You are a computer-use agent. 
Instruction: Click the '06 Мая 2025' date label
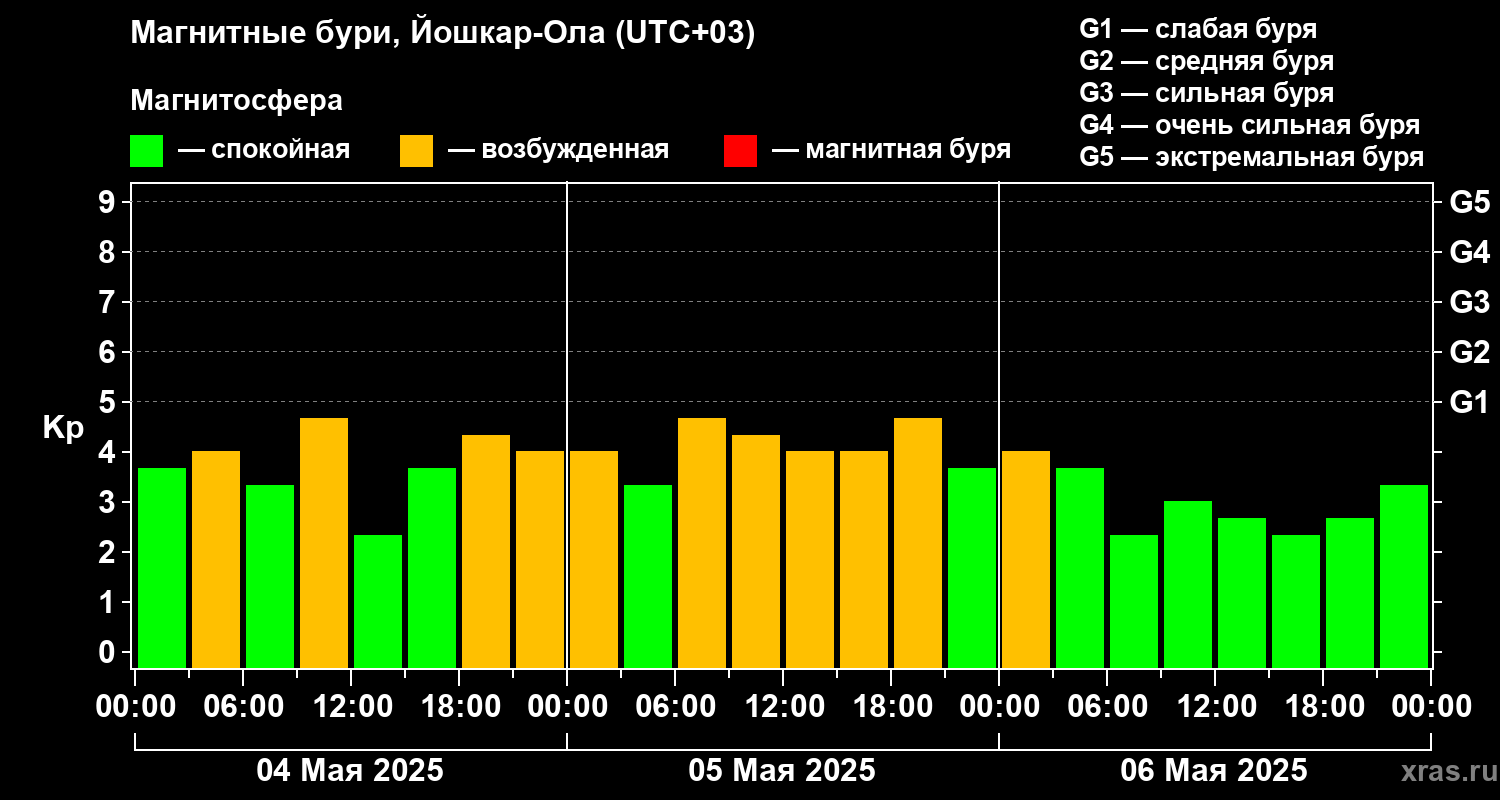click(x=1214, y=771)
